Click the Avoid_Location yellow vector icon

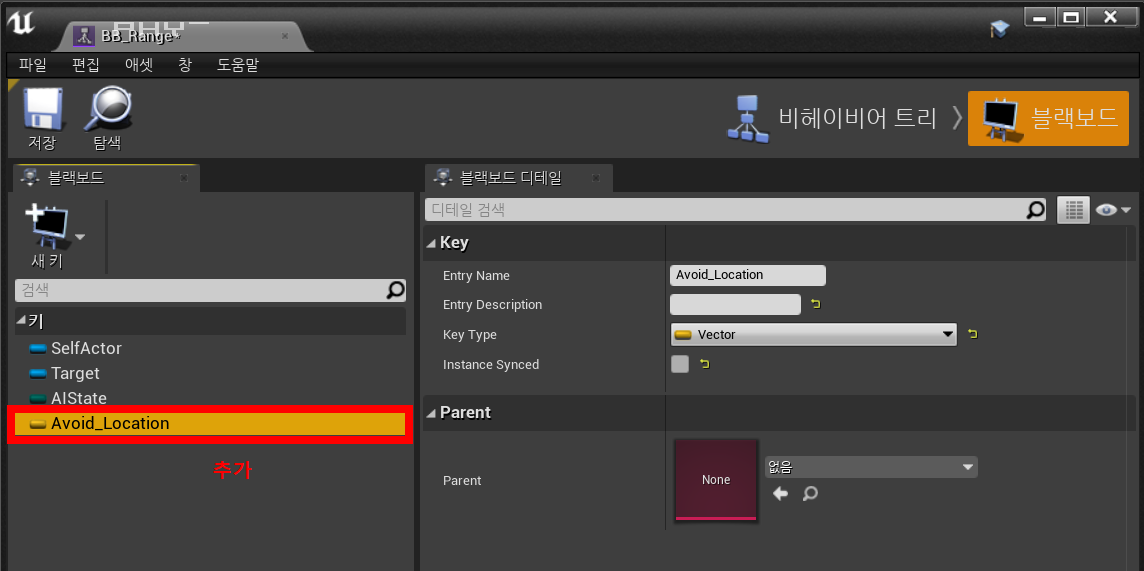pos(38,424)
